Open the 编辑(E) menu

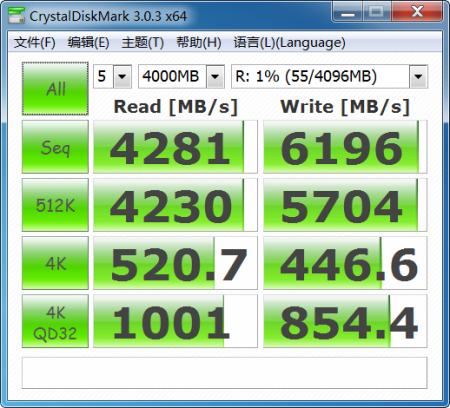[88, 42]
